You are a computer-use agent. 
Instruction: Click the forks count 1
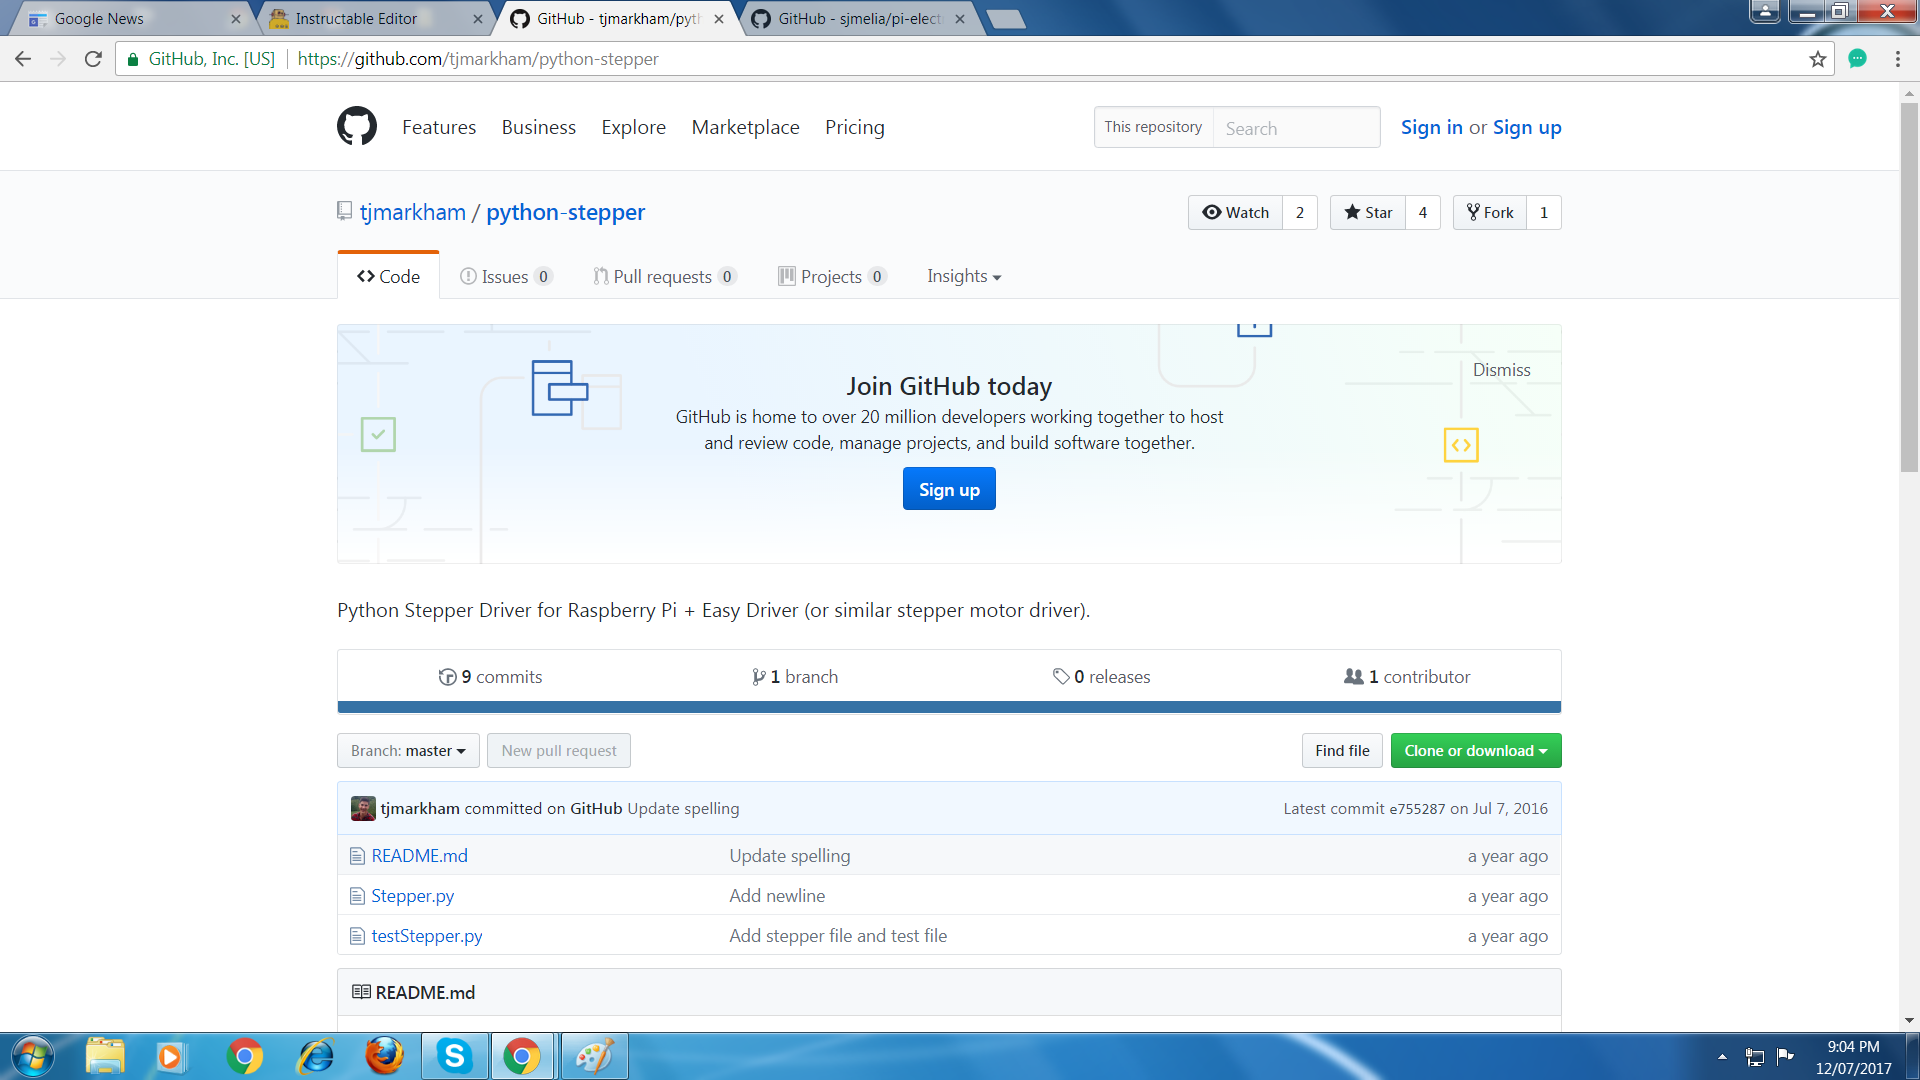click(1544, 212)
